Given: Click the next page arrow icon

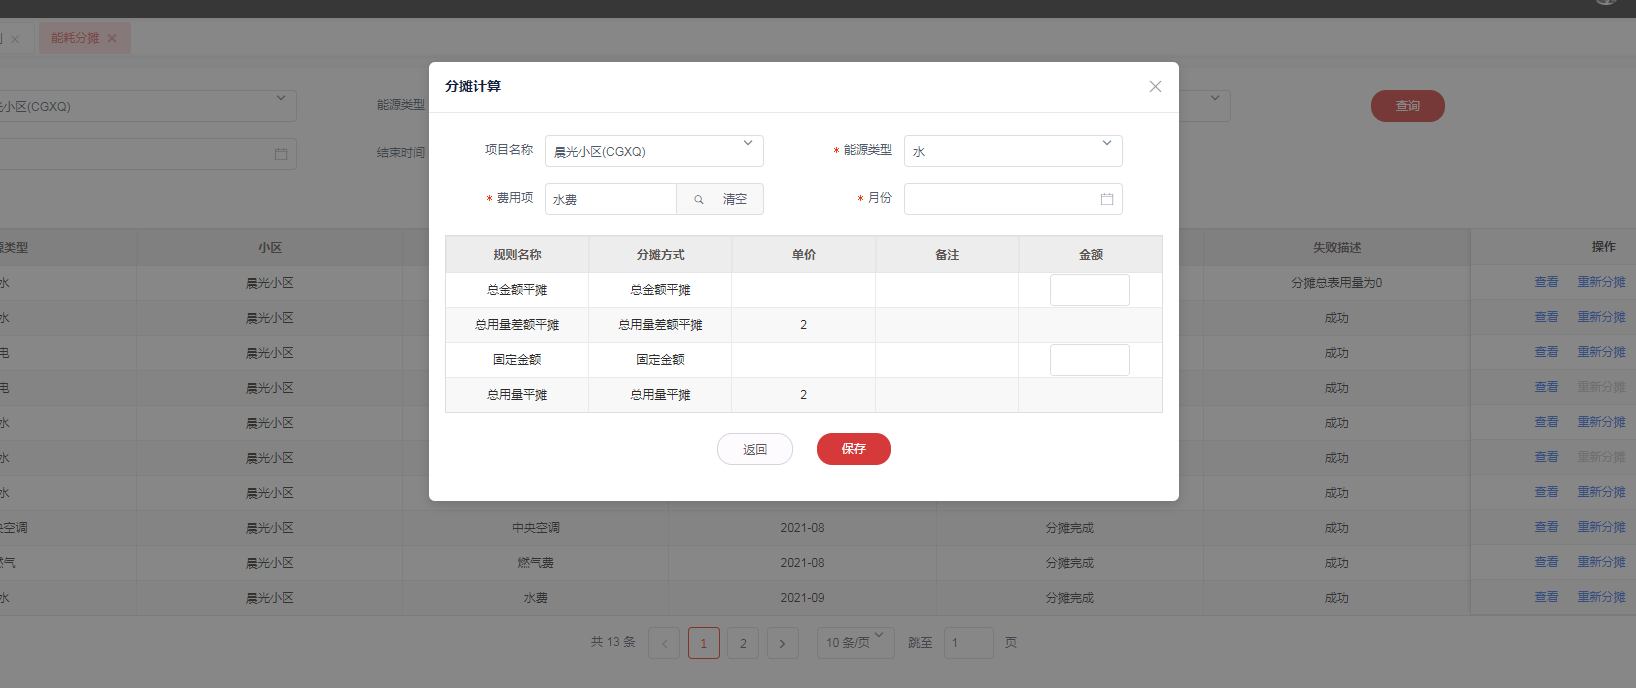Looking at the screenshot, I should (x=782, y=643).
